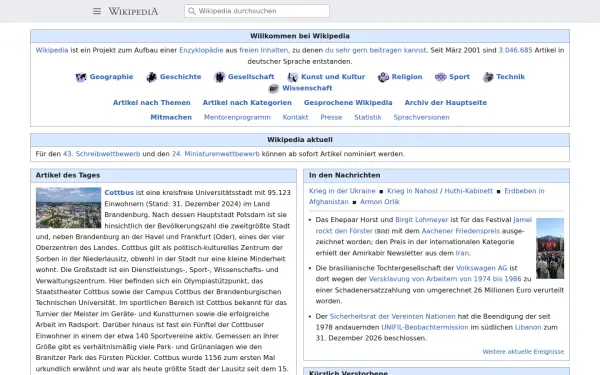Go to Artikel nach Kategorien
Viewport: 600px width, 375px height.
coord(247,103)
